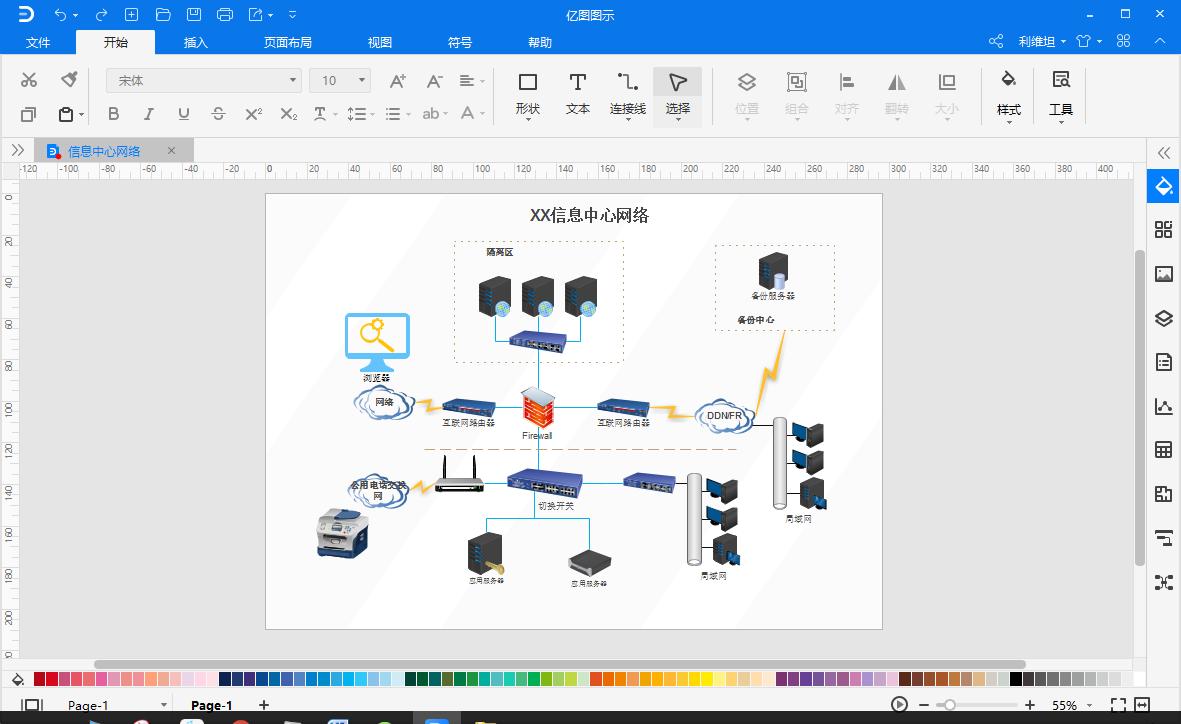Screen dimensions: 1181x724
Task: Open the Page Layout (页面布局) tab
Action: pyautogui.click(x=288, y=42)
